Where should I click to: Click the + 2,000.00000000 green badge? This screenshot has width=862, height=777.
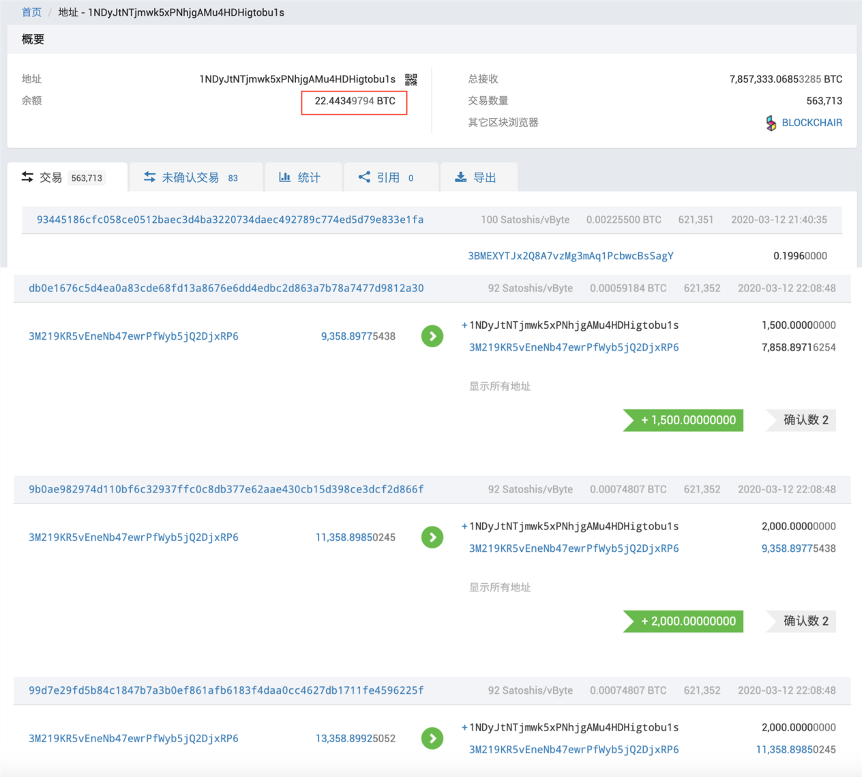pos(683,621)
